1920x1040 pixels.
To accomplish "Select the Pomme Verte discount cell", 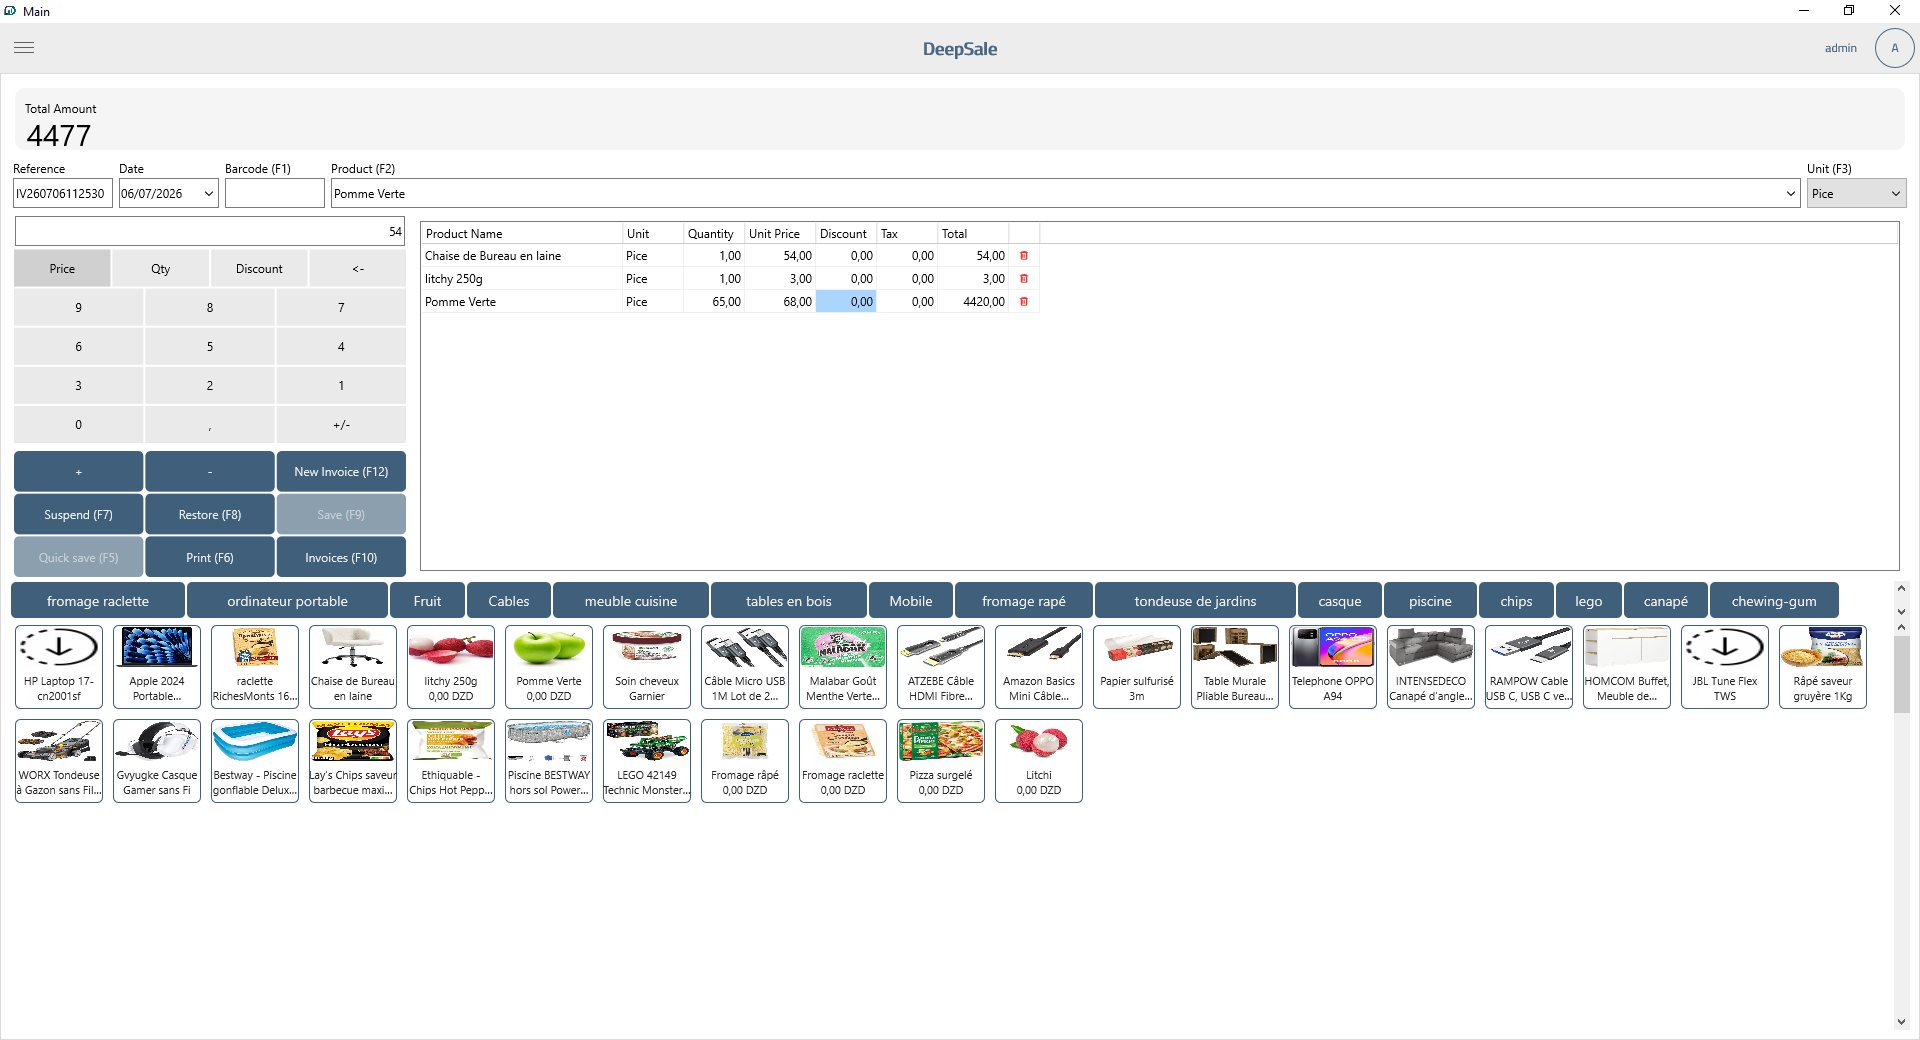I will pyautogui.click(x=846, y=302).
